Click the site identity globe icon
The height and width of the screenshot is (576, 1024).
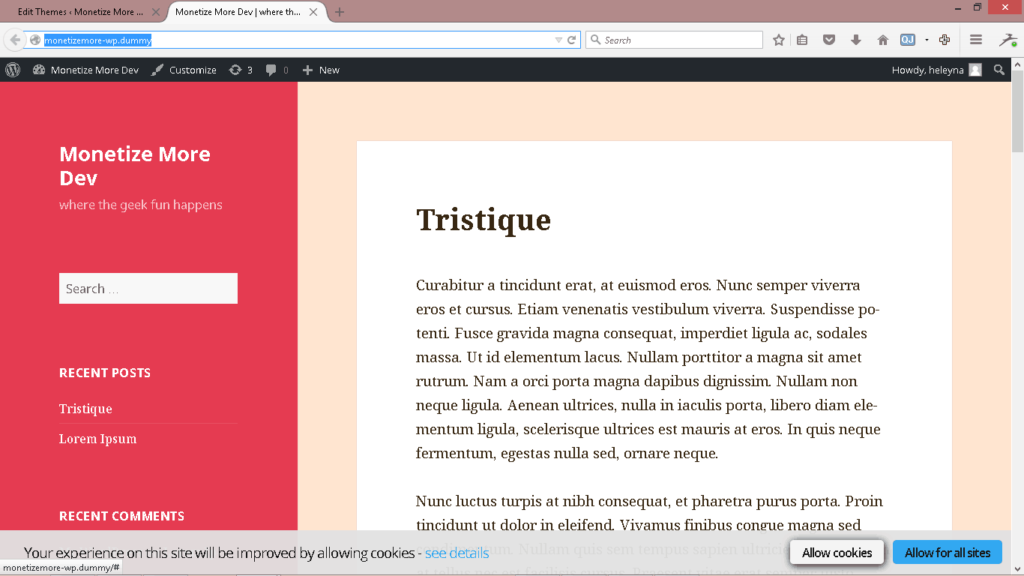(x=35, y=40)
